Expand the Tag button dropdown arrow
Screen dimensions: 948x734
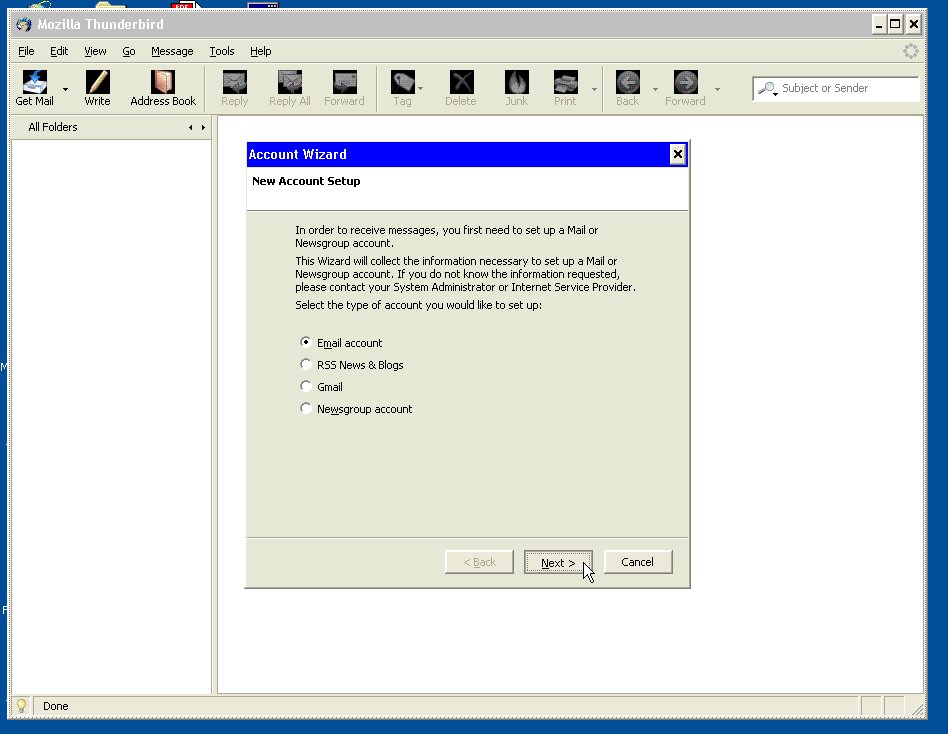[x=420, y=89]
